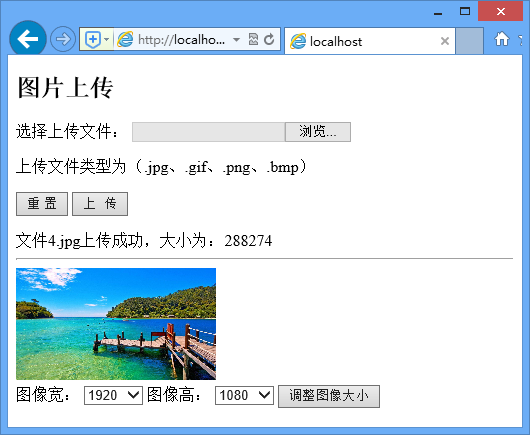Open the image height dropdown showing 1080
The height and width of the screenshot is (435, 530).
(244, 395)
